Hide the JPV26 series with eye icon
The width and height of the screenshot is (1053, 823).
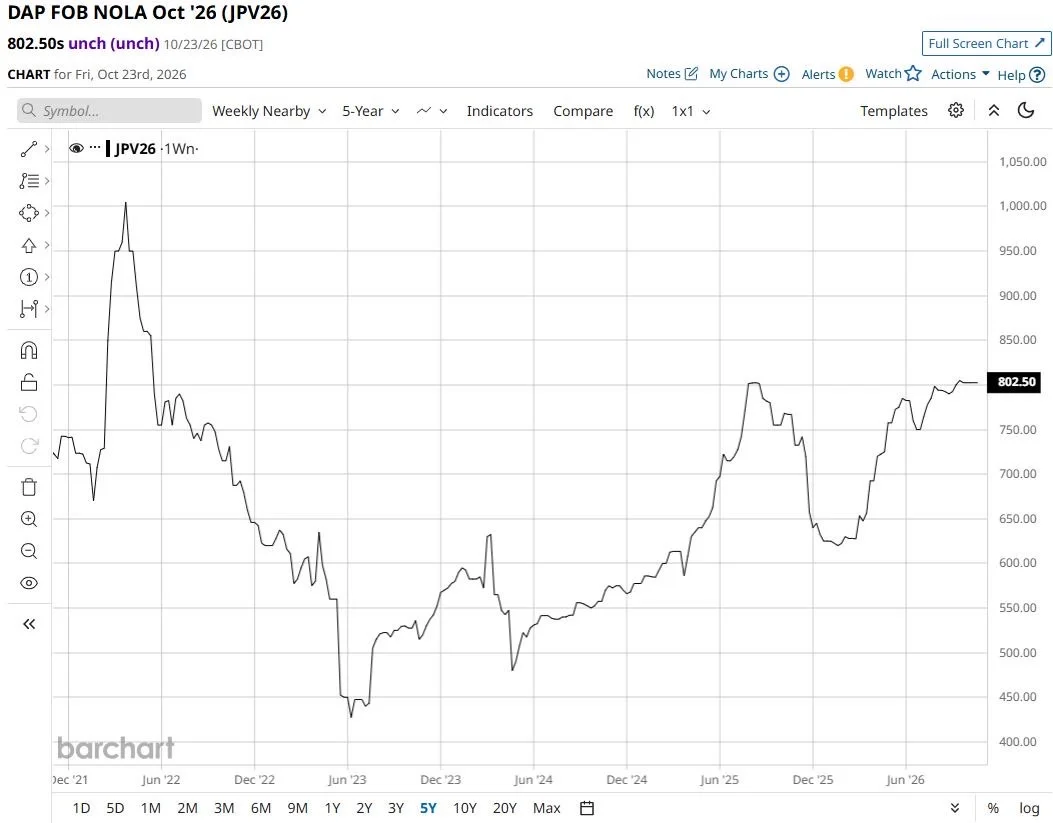(76, 148)
